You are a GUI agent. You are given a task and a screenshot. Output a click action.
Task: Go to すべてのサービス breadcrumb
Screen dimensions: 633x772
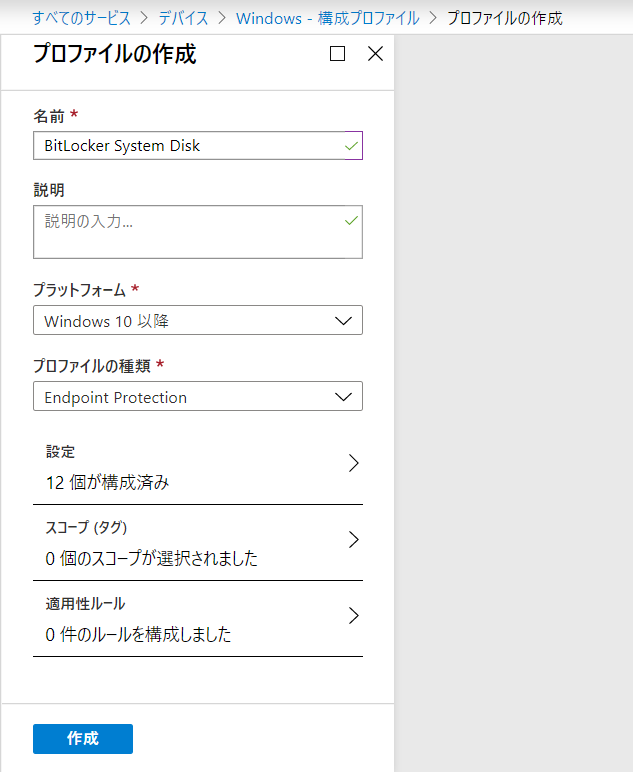pos(82,18)
